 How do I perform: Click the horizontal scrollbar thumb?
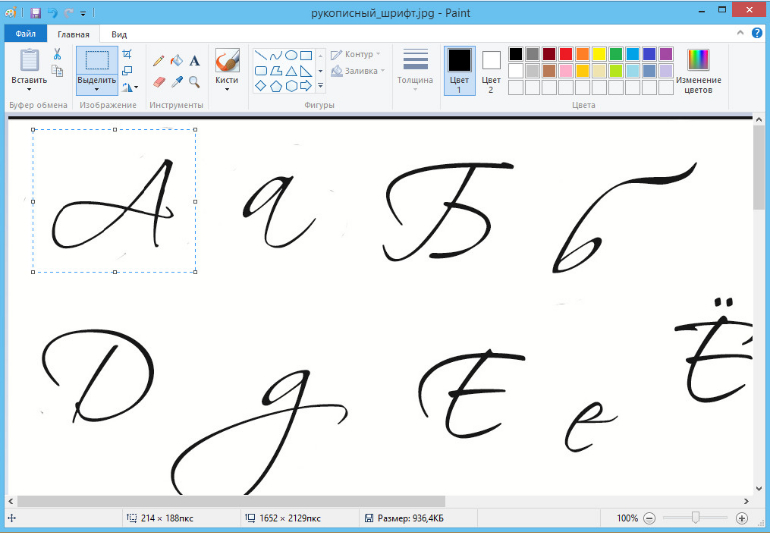click(231, 502)
